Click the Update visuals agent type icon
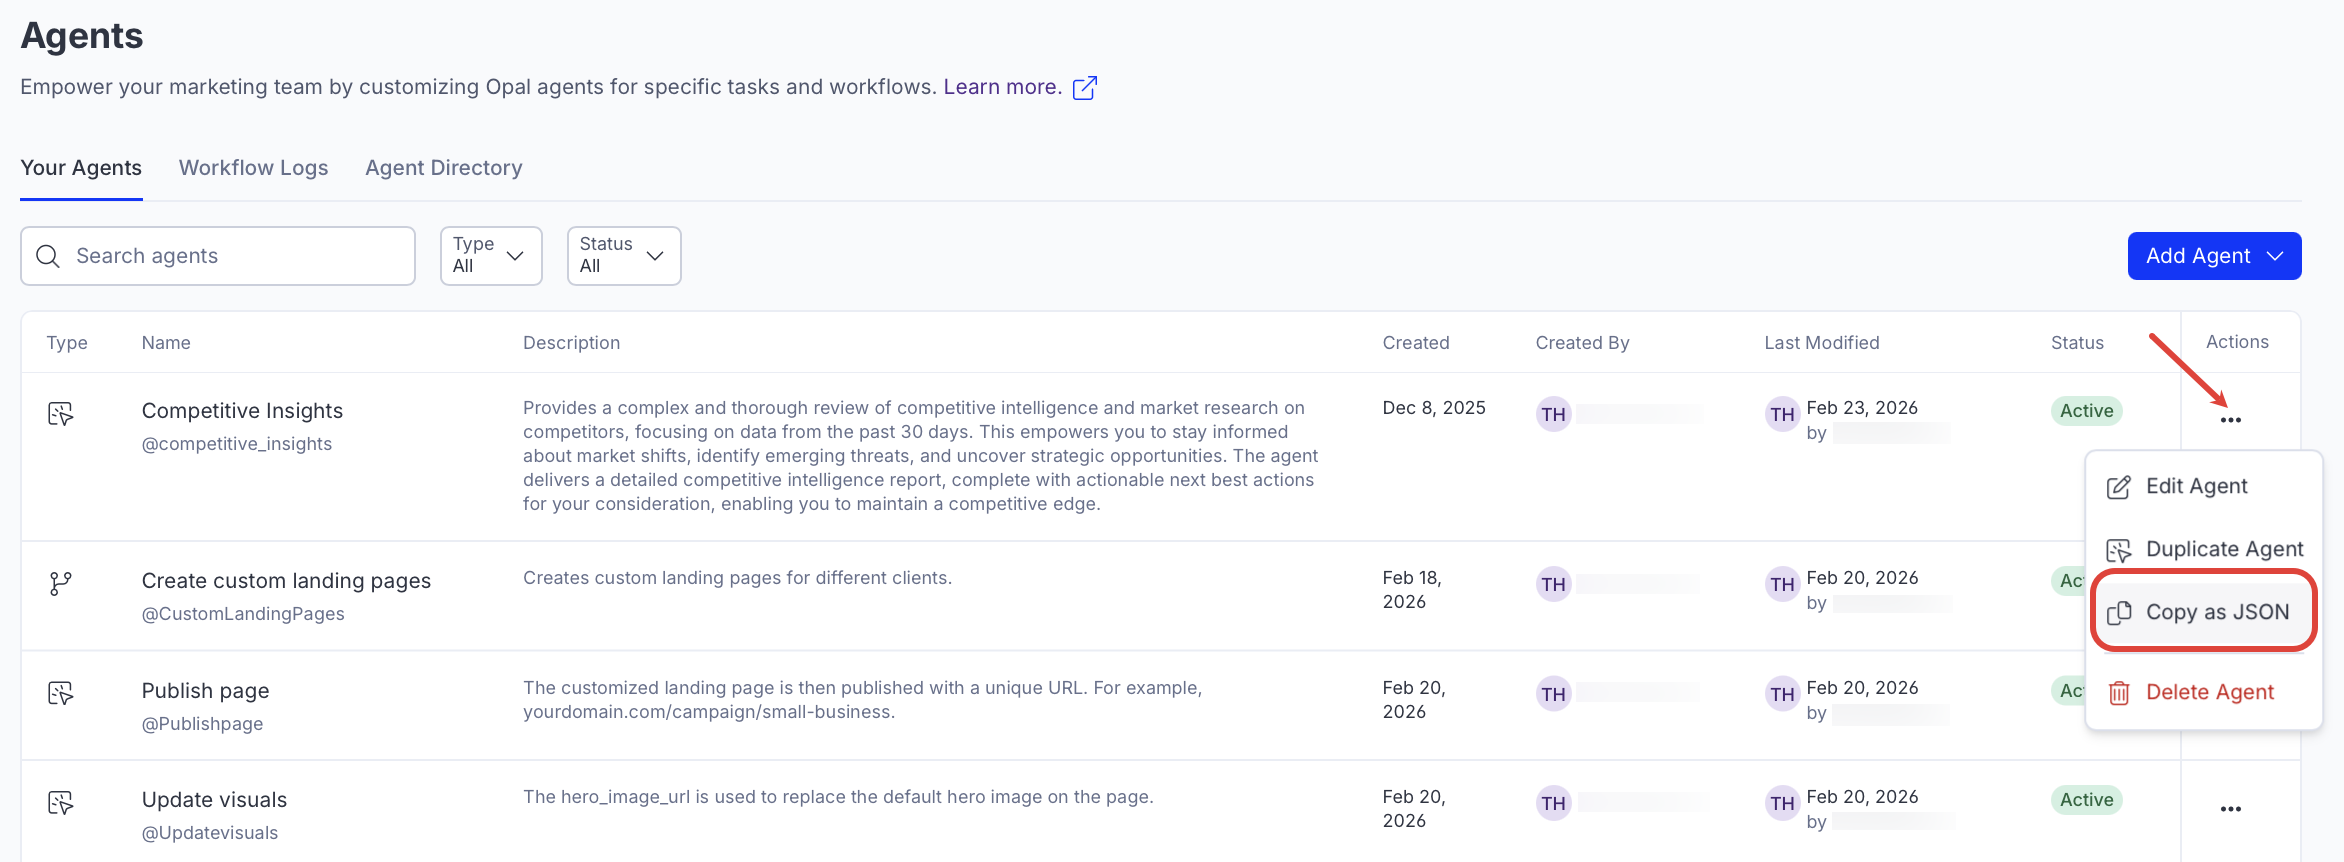The image size is (2344, 862). (x=61, y=802)
